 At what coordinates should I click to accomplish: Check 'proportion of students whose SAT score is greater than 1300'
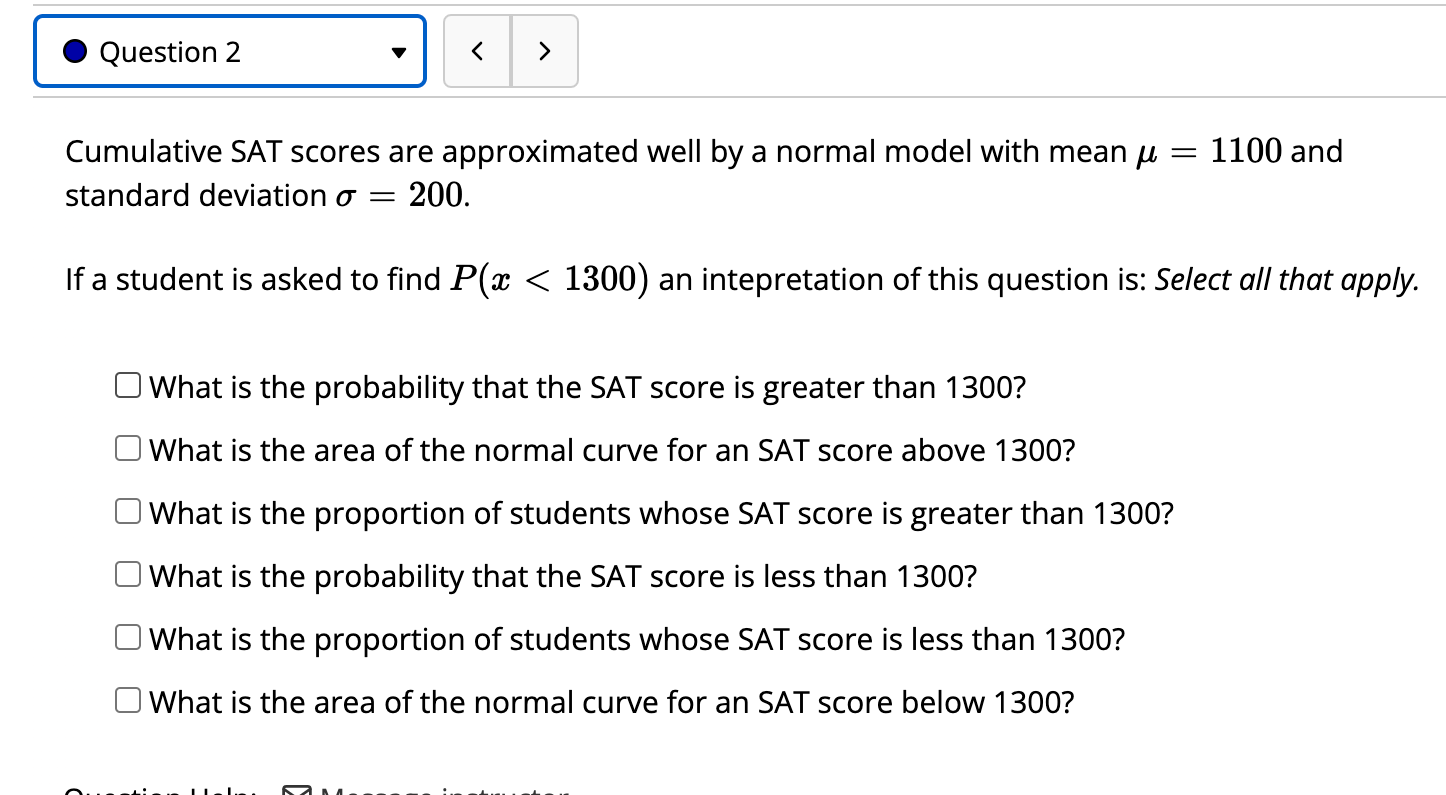coord(128,510)
